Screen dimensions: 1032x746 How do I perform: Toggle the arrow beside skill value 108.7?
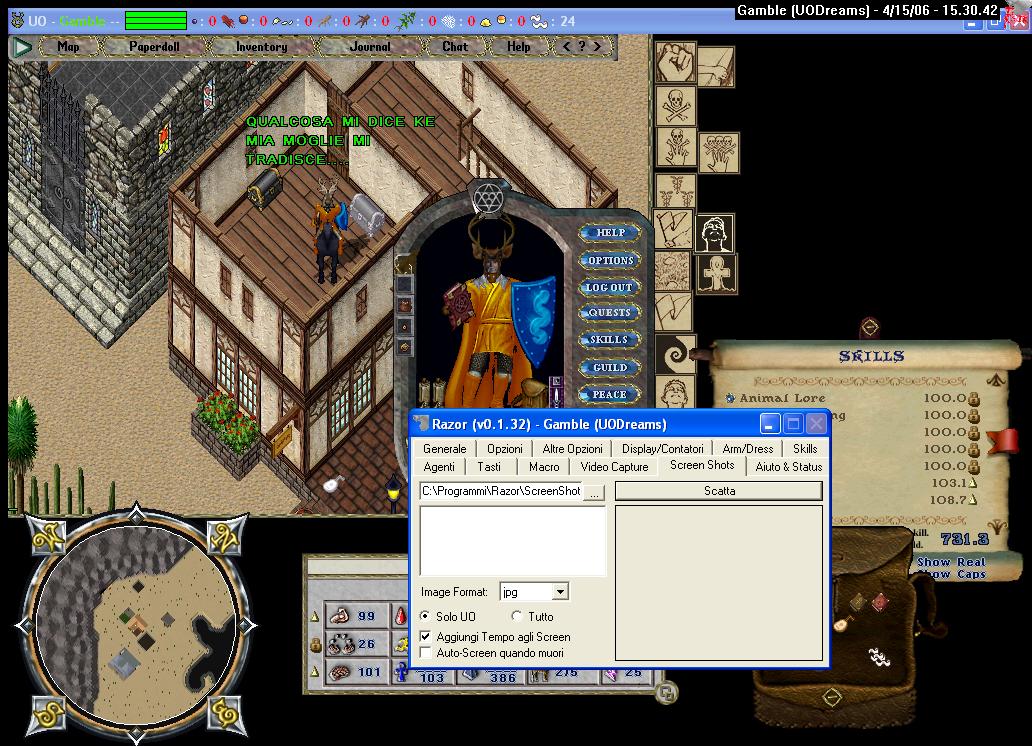(x=973, y=500)
